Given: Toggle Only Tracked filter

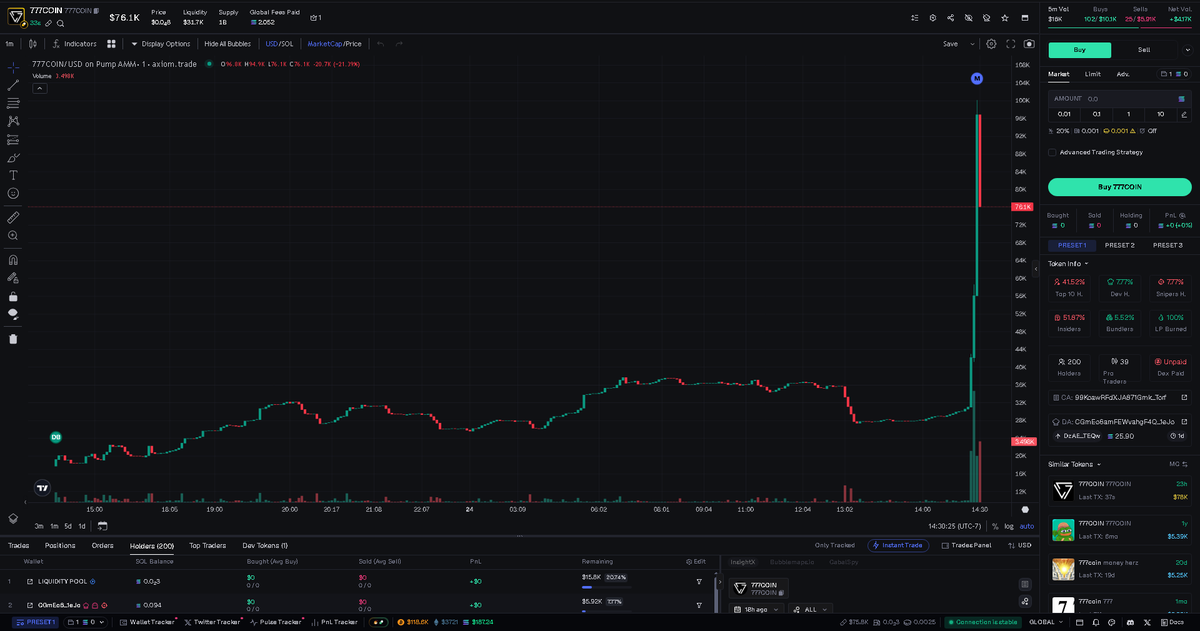Looking at the screenshot, I should pyautogui.click(x=835, y=545).
